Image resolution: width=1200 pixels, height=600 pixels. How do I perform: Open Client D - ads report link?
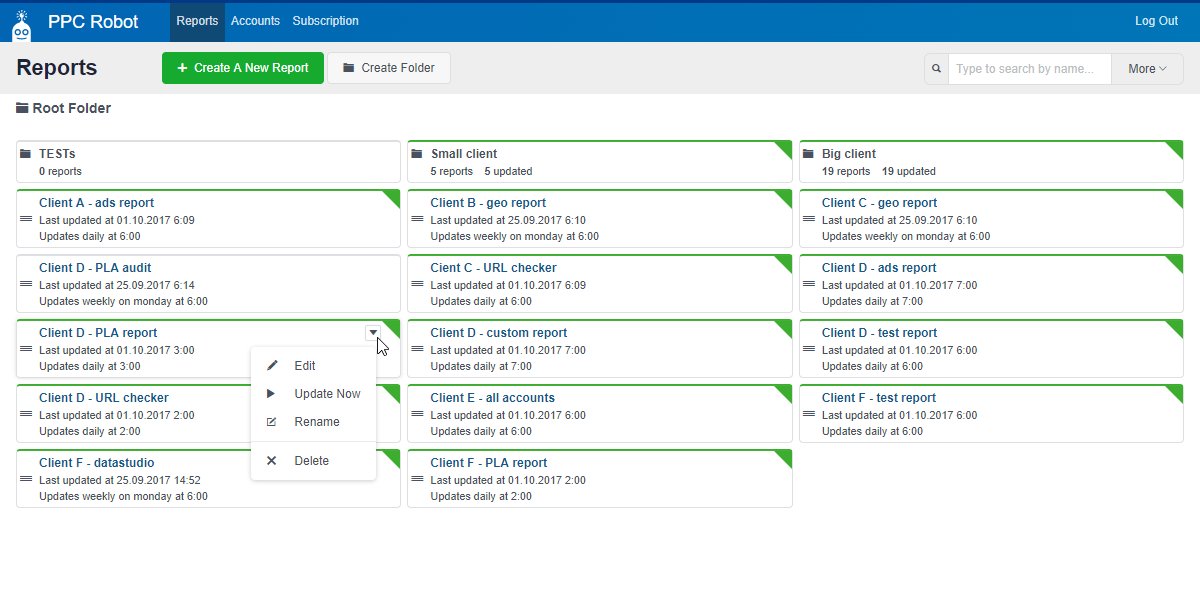(x=879, y=268)
